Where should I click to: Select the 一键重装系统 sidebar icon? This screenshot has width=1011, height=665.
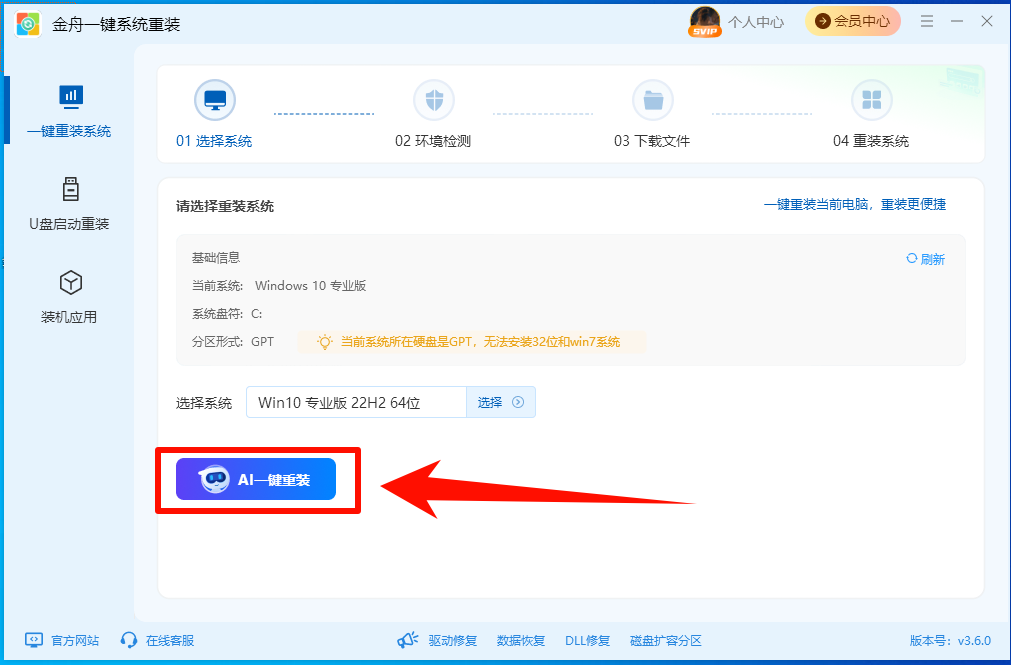tap(71, 96)
